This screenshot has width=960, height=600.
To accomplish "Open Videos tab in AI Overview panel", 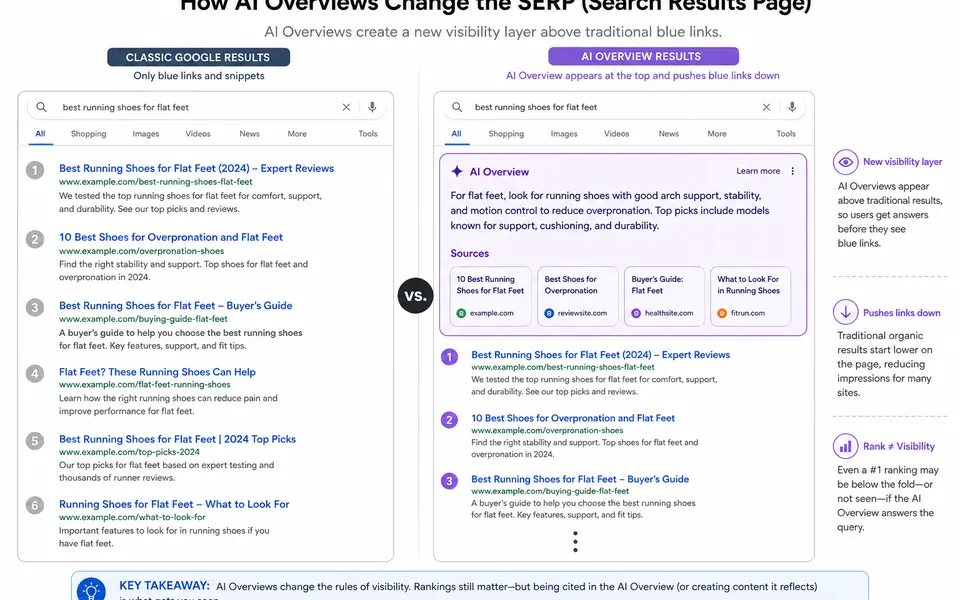I will pyautogui.click(x=617, y=133).
